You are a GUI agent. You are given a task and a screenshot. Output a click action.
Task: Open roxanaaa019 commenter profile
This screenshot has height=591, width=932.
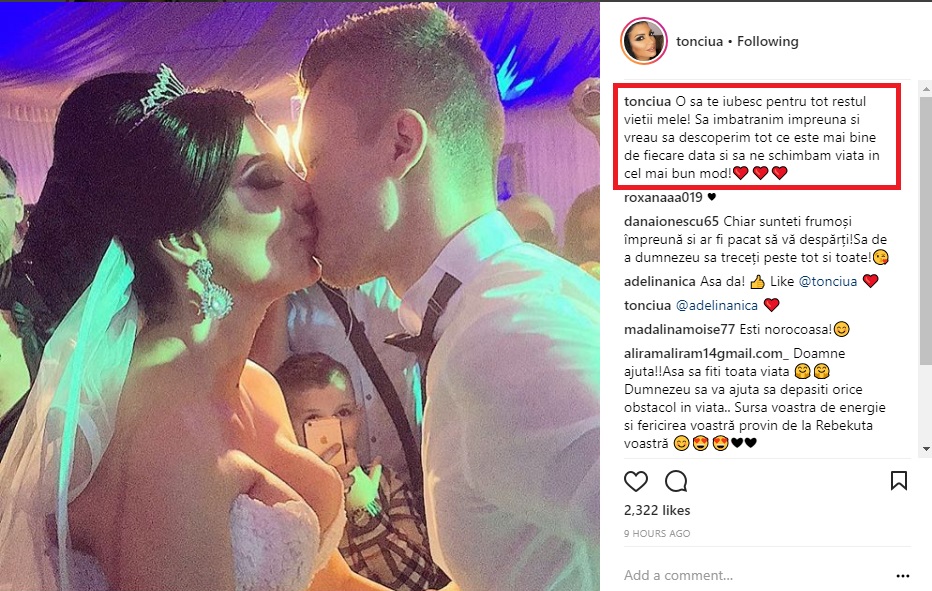[x=663, y=197]
